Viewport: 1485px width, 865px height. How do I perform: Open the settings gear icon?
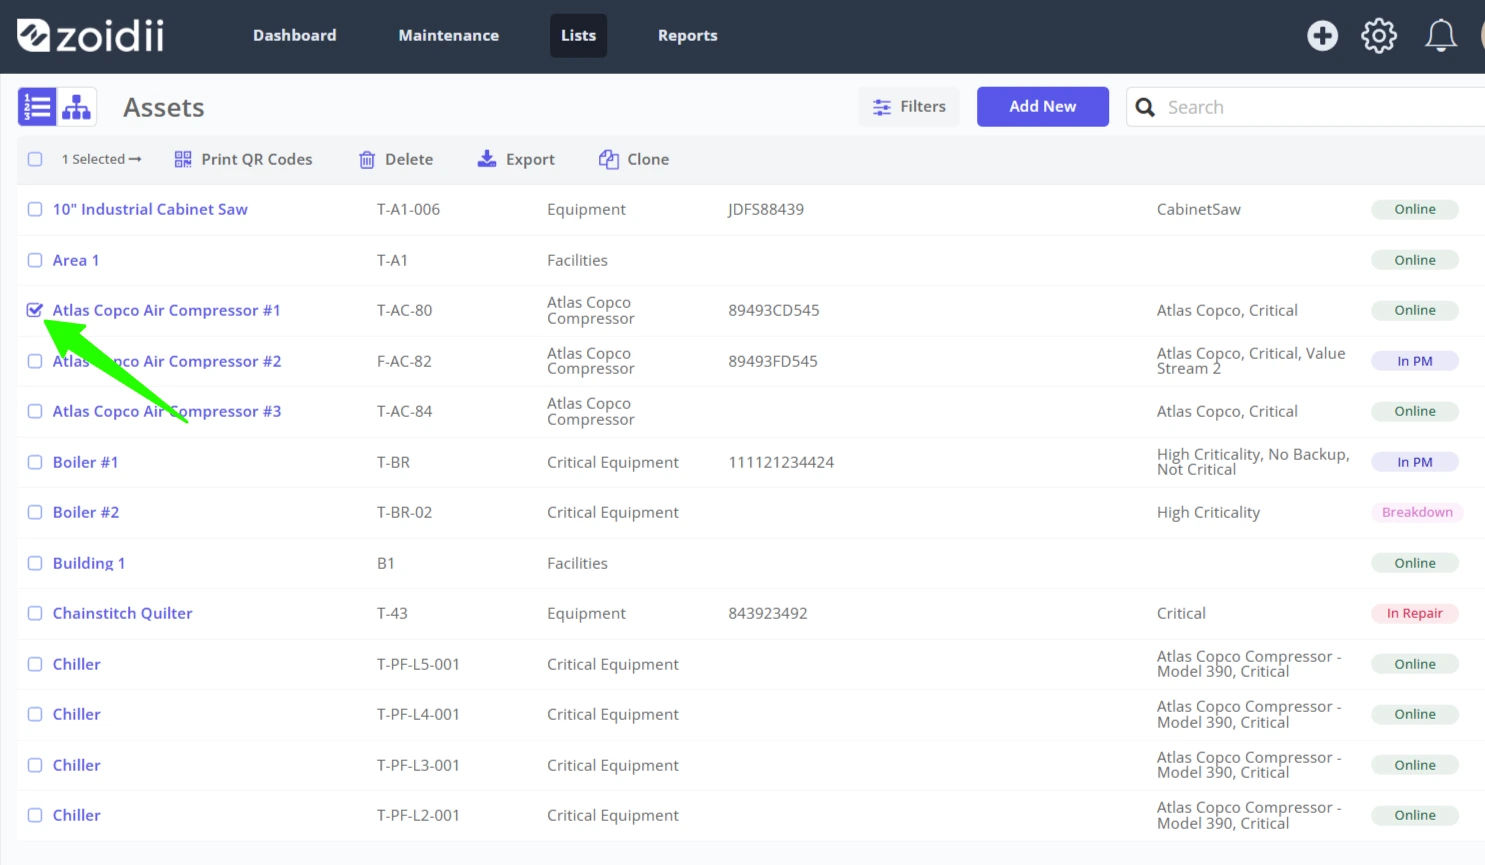pyautogui.click(x=1379, y=36)
